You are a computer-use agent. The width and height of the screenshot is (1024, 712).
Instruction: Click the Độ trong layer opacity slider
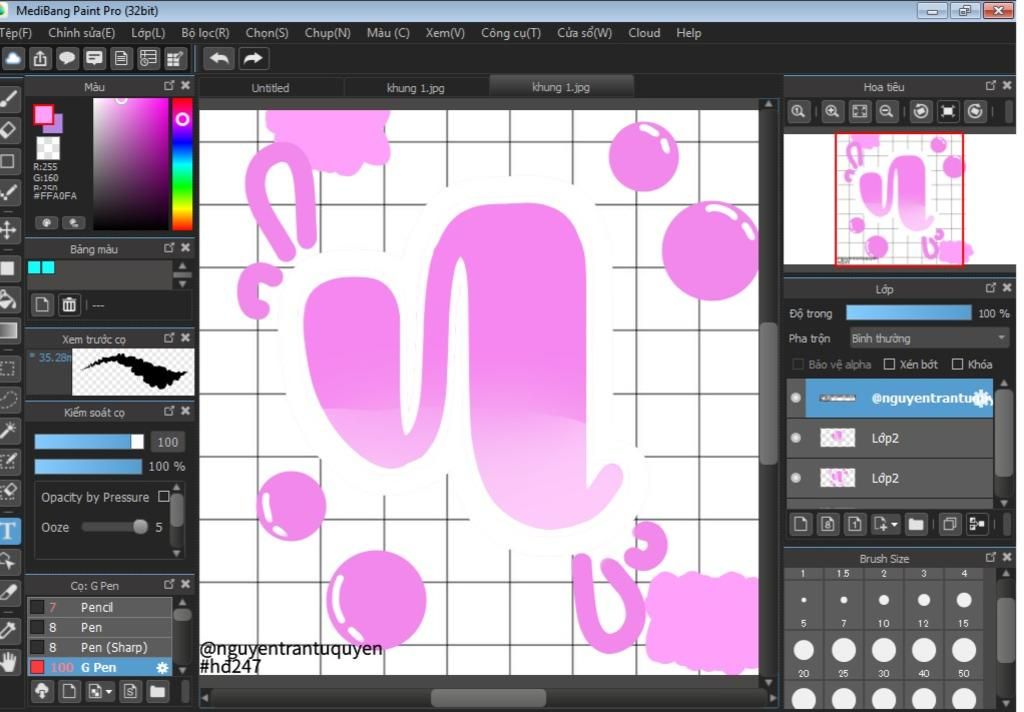click(908, 313)
